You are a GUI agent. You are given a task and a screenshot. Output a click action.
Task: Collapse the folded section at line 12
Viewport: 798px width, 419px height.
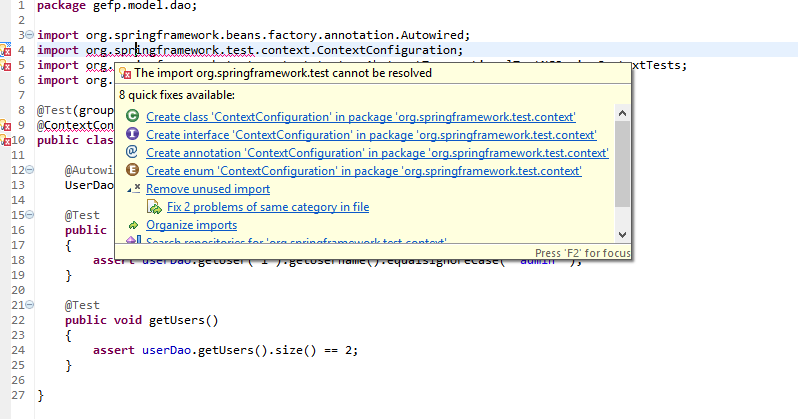[29, 171]
